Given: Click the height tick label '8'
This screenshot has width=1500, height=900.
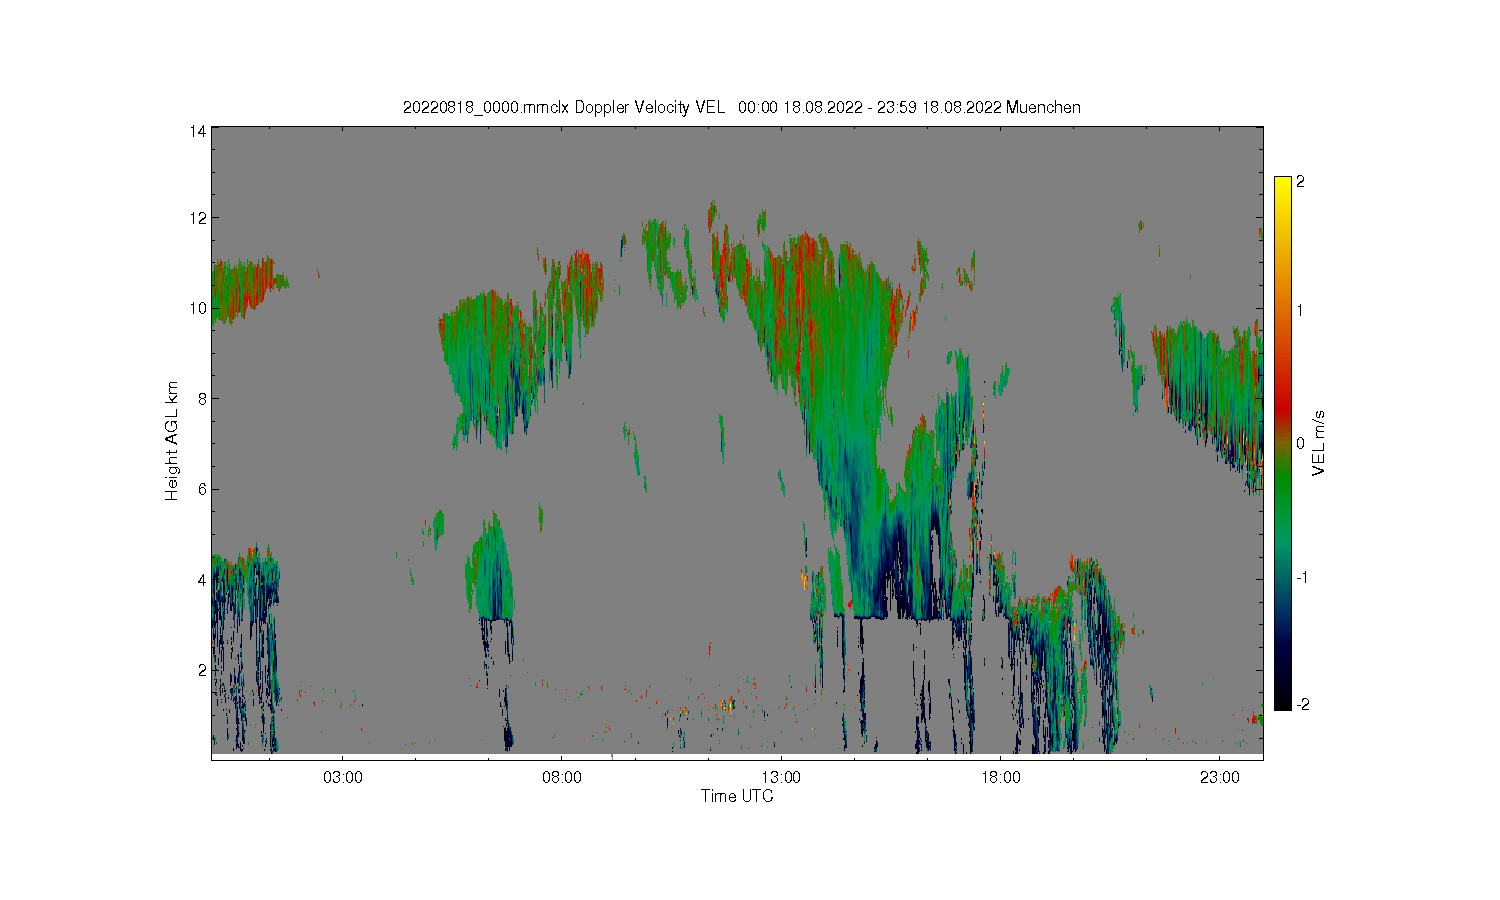Looking at the screenshot, I should coord(202,398).
